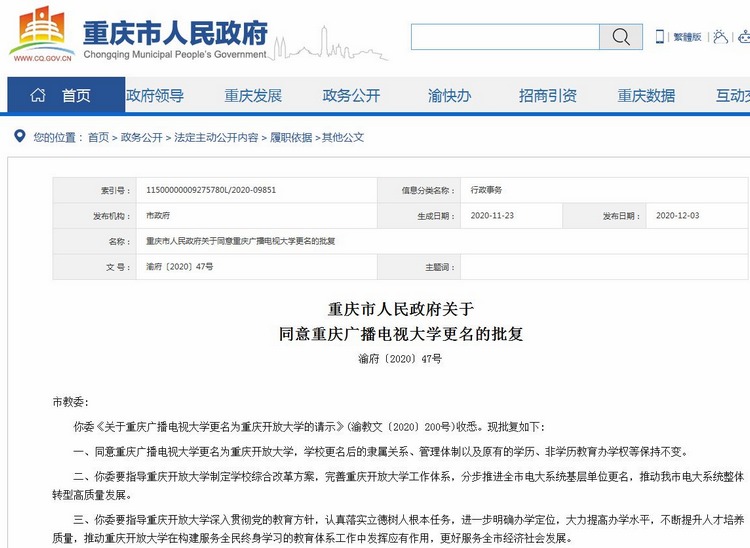
Task: Click paragraph beginning 二、你委要指导
Action: [x=398, y=485]
